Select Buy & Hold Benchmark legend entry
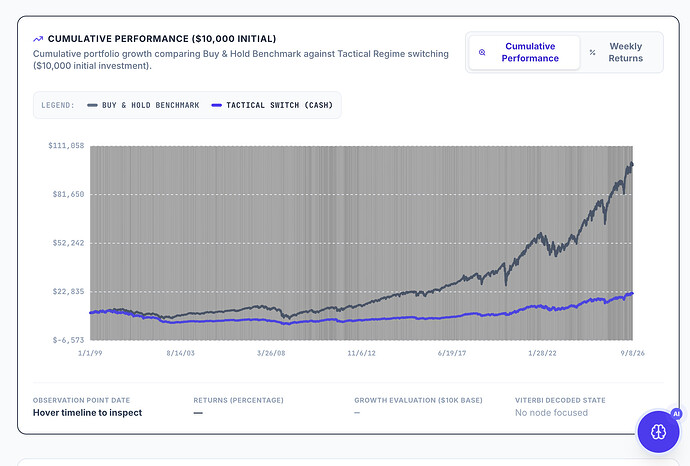The height and width of the screenshot is (466, 690). point(143,105)
